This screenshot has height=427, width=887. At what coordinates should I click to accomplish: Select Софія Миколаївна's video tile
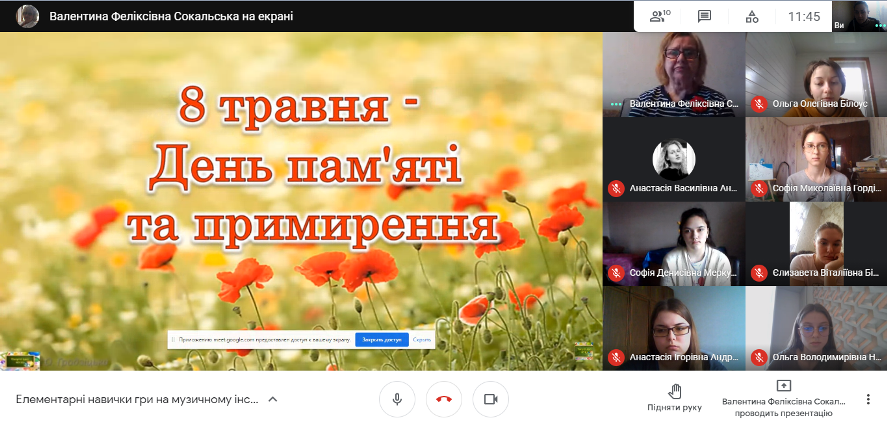pos(815,159)
